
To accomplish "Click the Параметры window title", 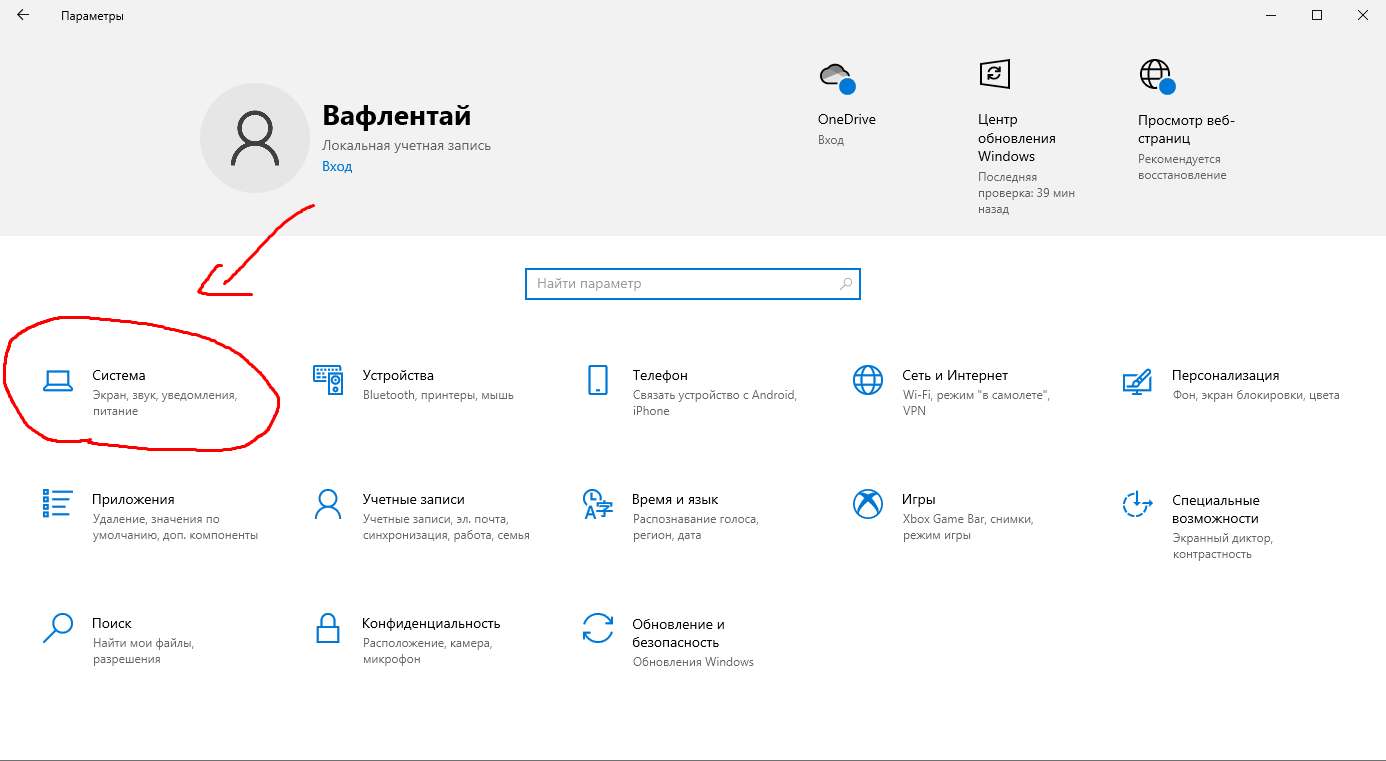I will click(93, 16).
